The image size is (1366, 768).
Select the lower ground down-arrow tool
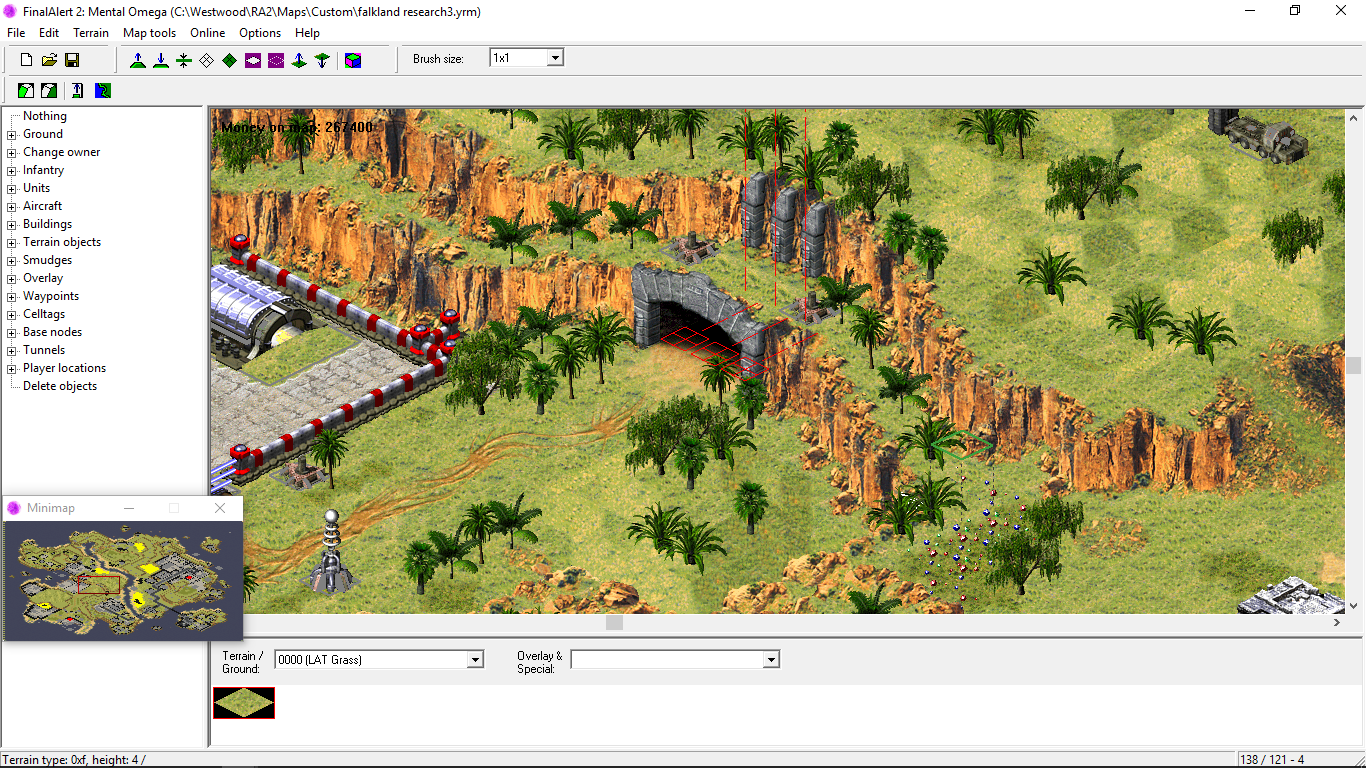[x=161, y=60]
